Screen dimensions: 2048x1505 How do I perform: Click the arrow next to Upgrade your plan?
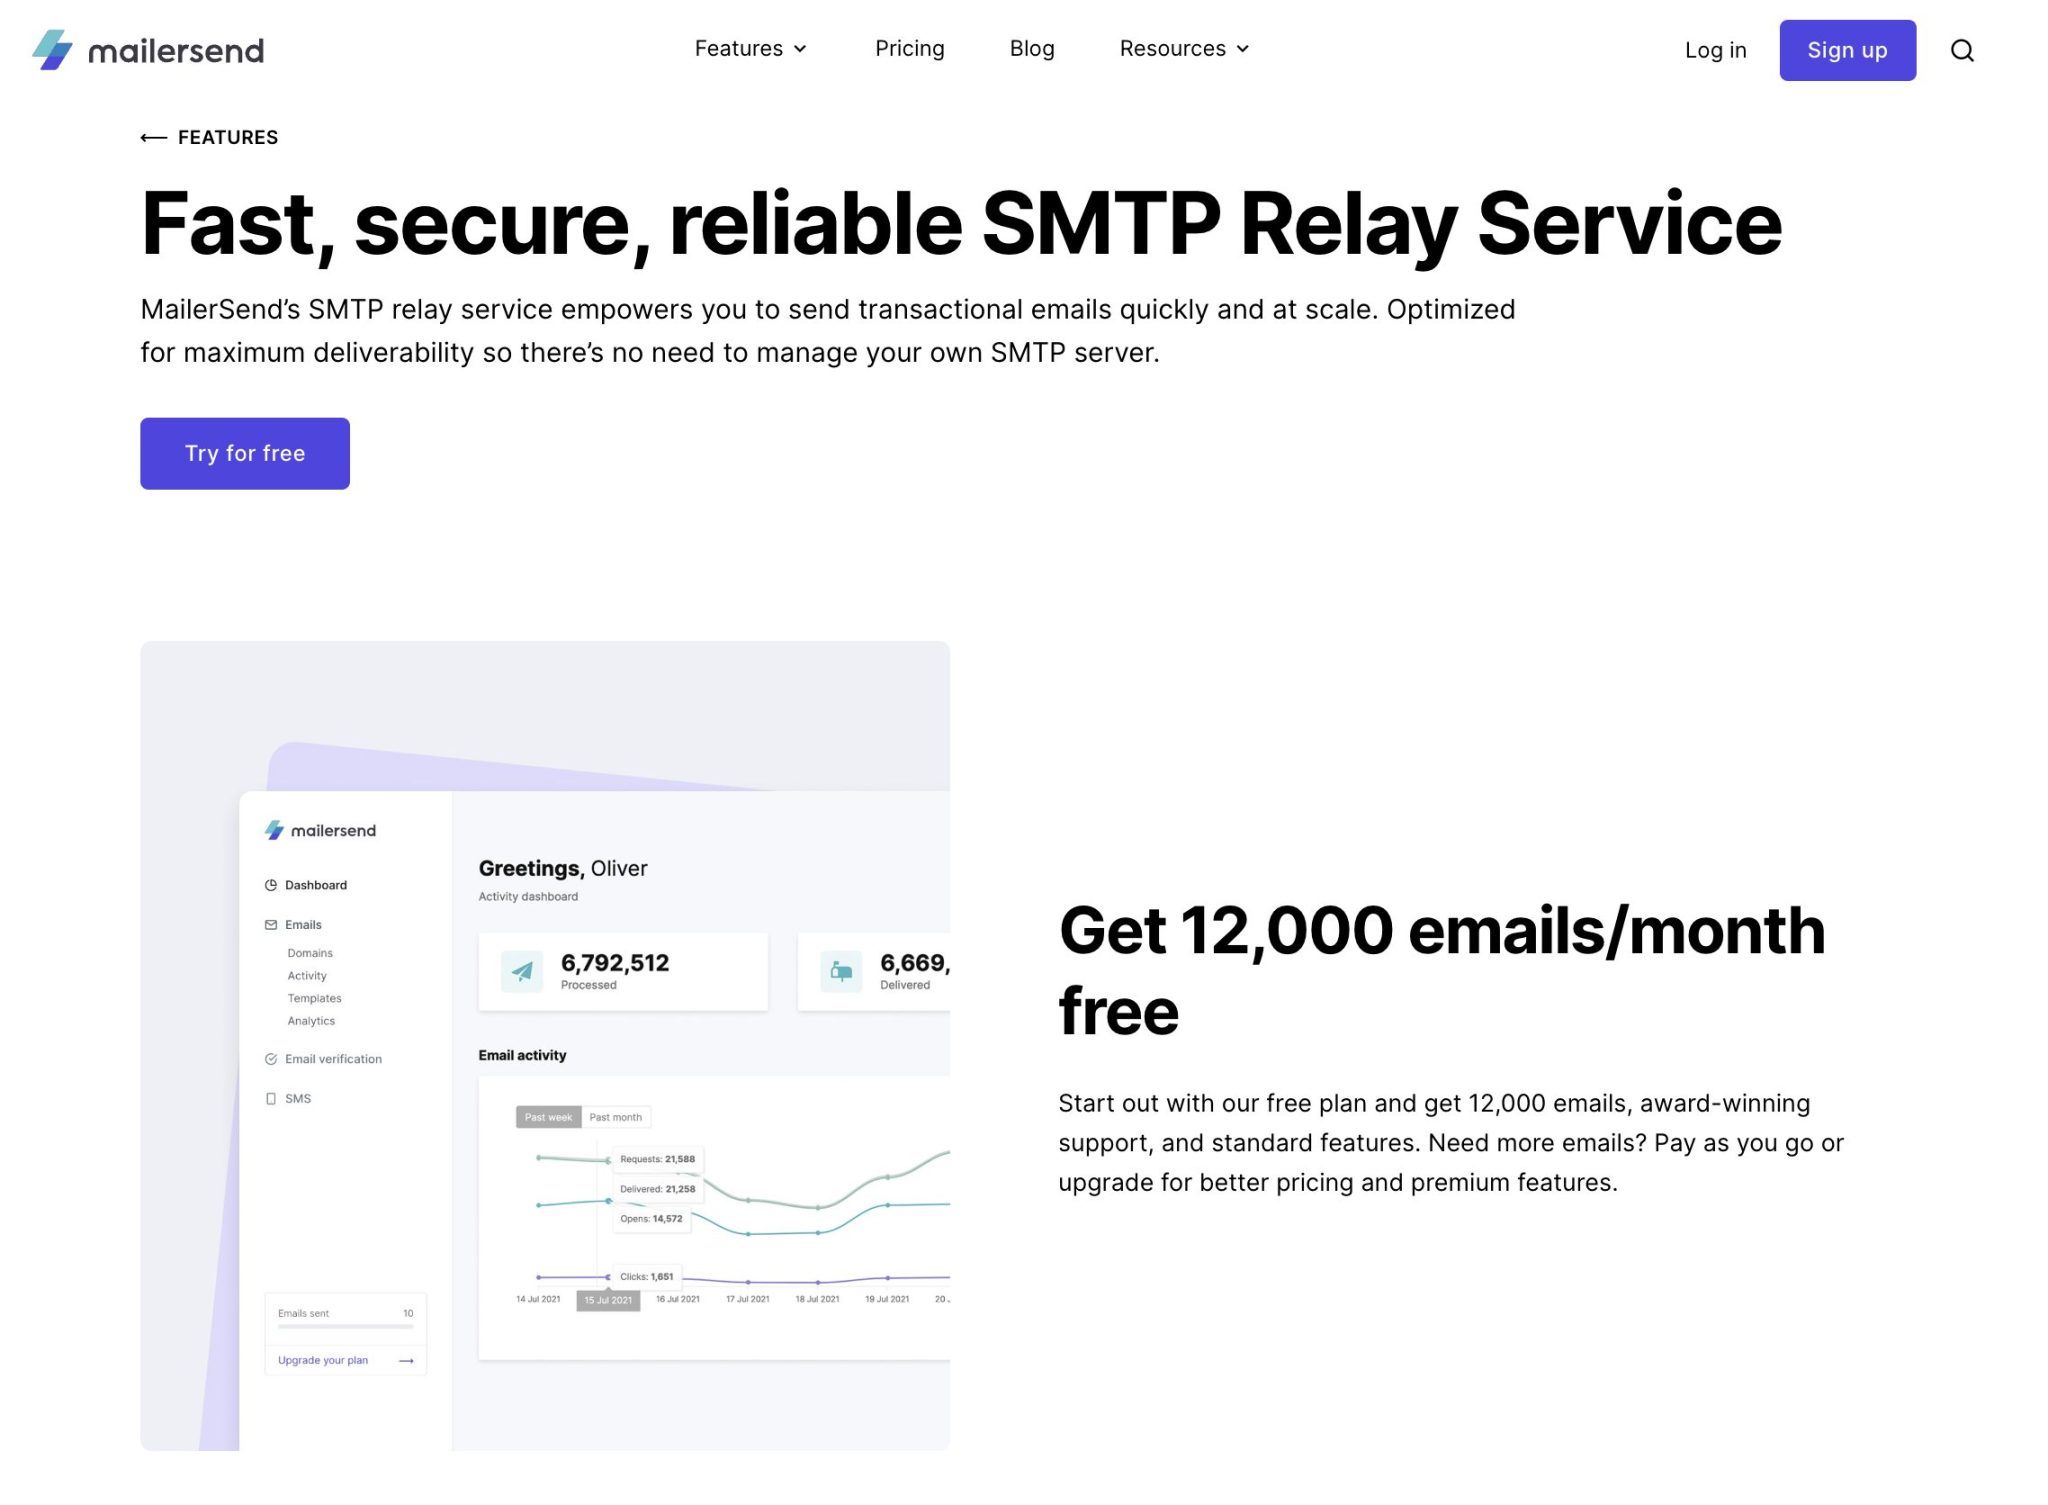405,1360
